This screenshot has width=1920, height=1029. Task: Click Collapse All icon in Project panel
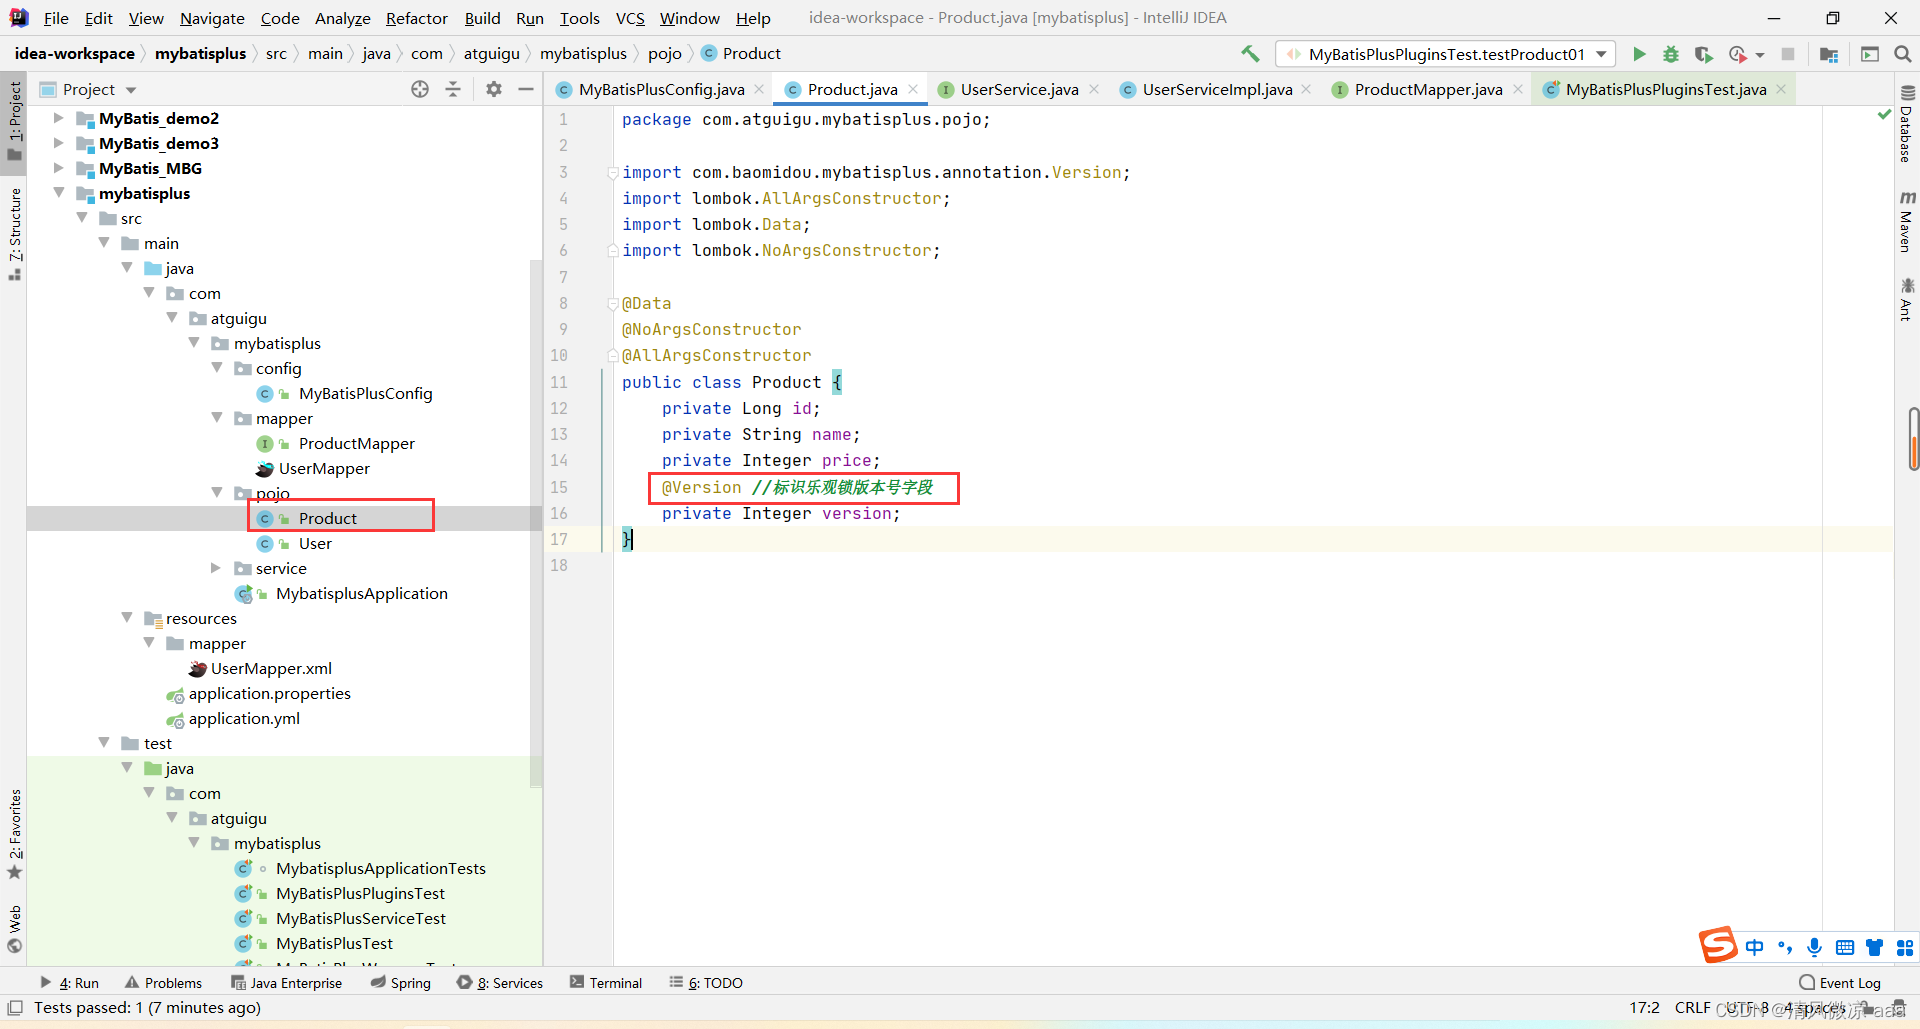click(453, 90)
